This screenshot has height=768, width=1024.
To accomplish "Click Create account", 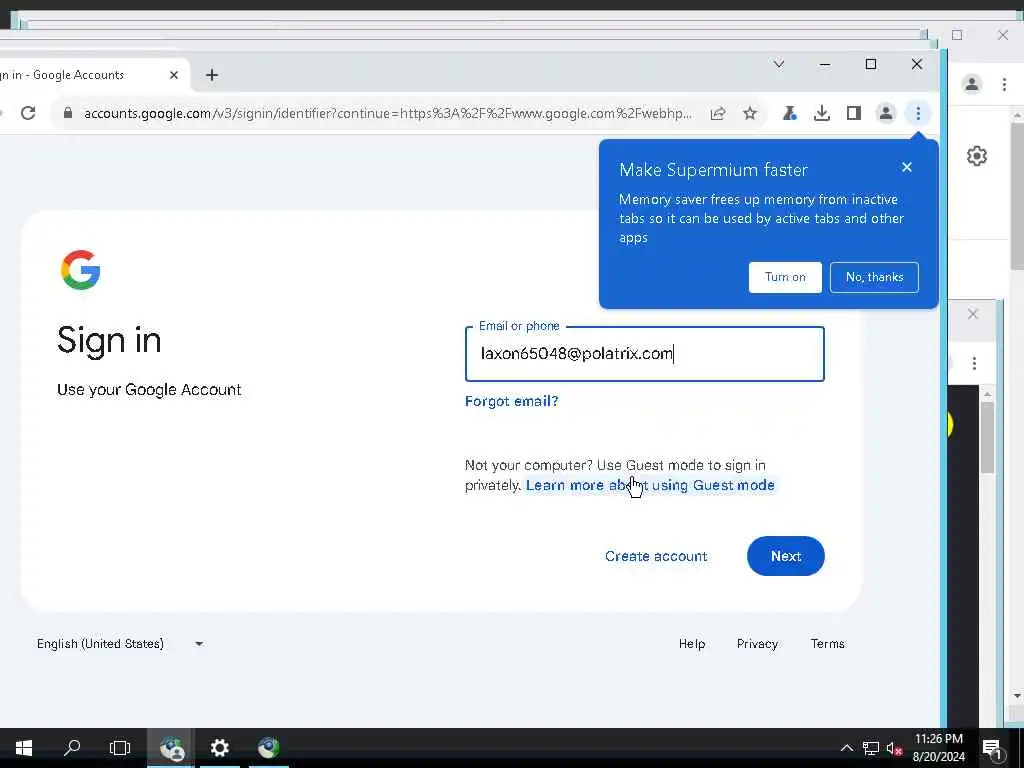I will tap(656, 556).
